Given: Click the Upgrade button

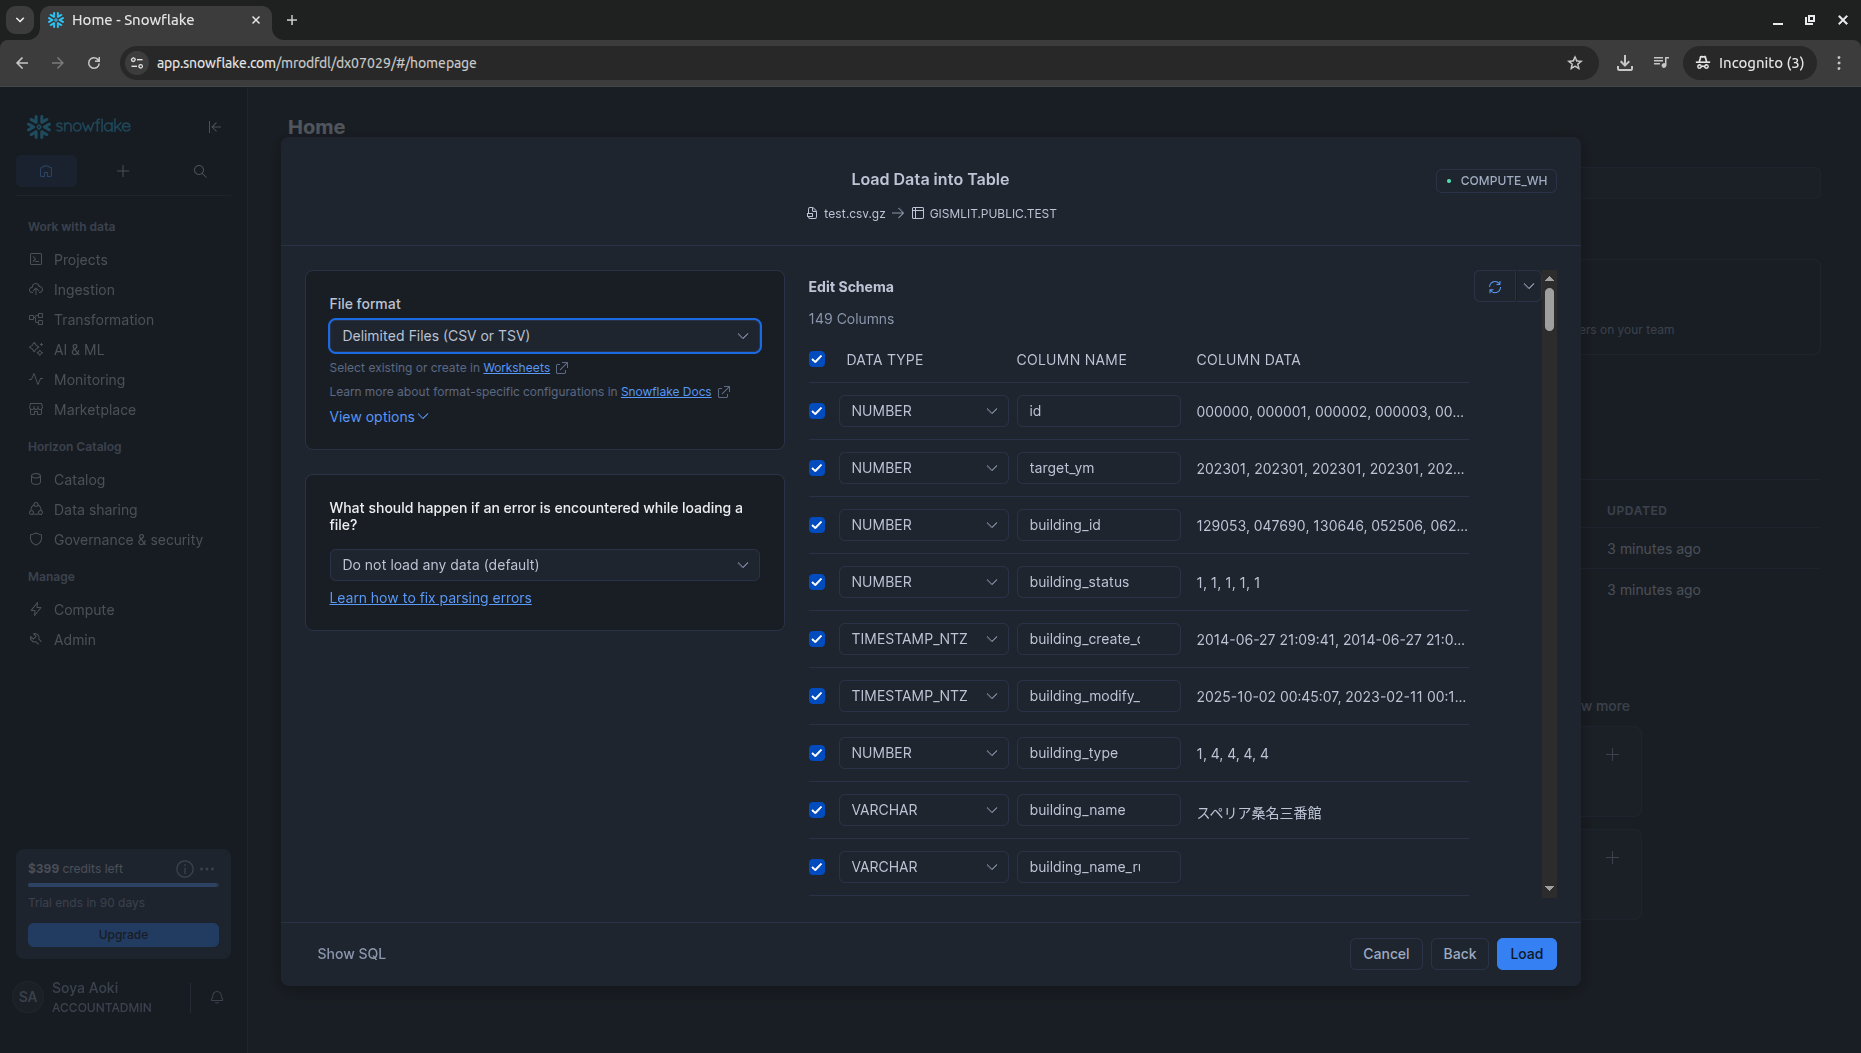Looking at the screenshot, I should (x=123, y=935).
